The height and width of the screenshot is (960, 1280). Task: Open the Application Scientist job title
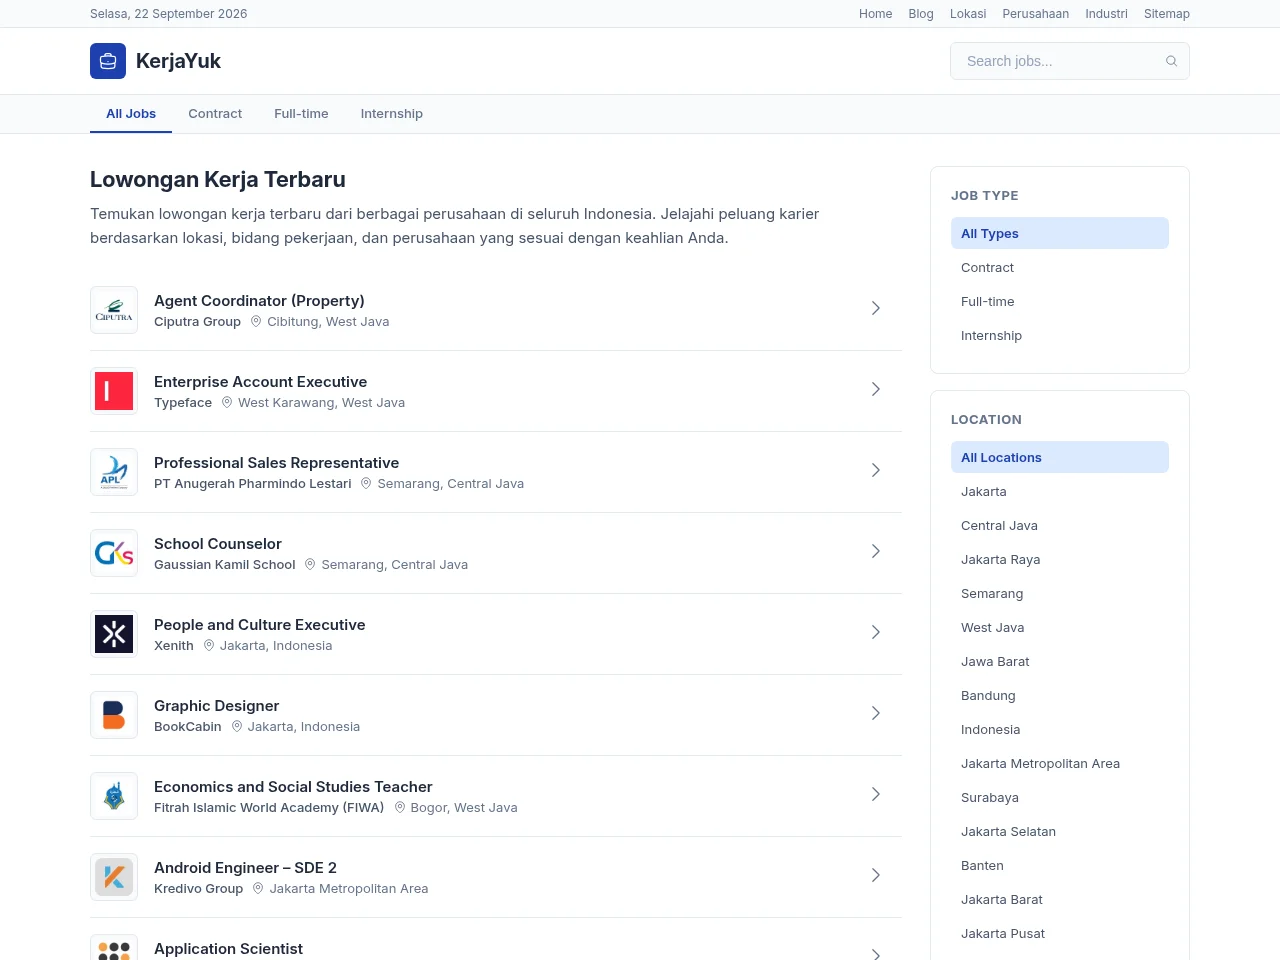(x=228, y=948)
